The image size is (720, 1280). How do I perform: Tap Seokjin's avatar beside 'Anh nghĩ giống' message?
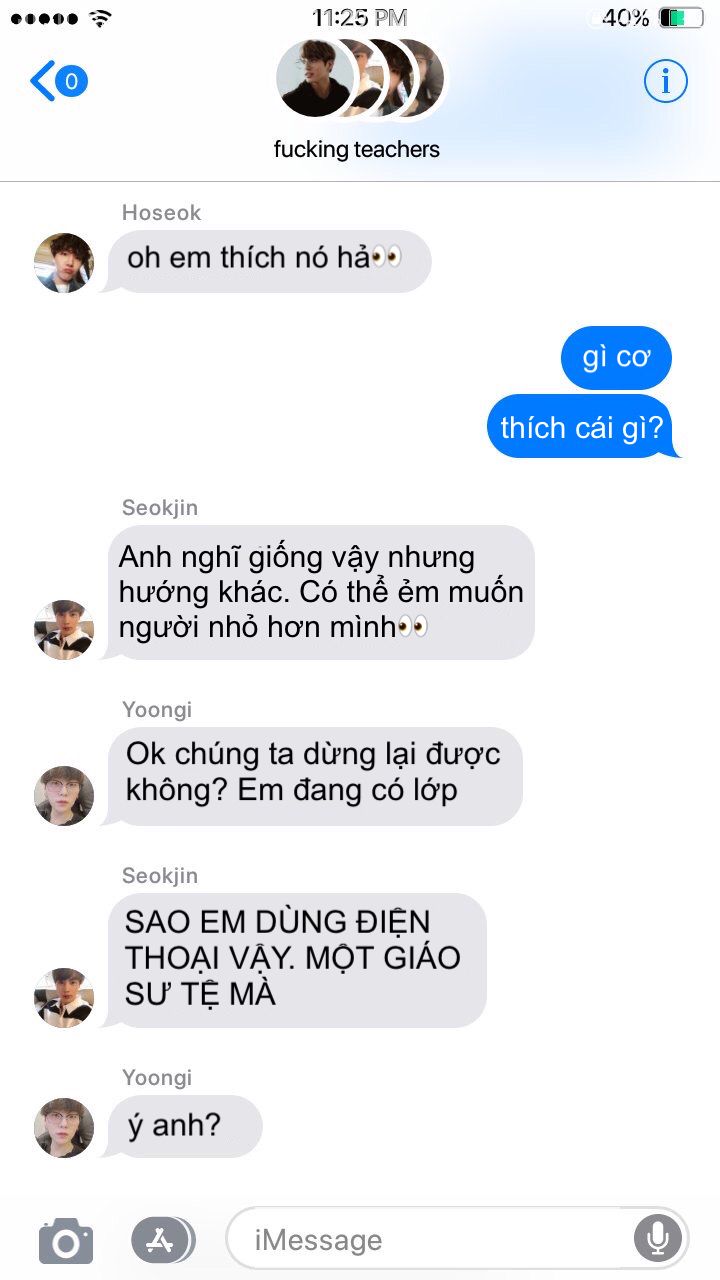[64, 630]
